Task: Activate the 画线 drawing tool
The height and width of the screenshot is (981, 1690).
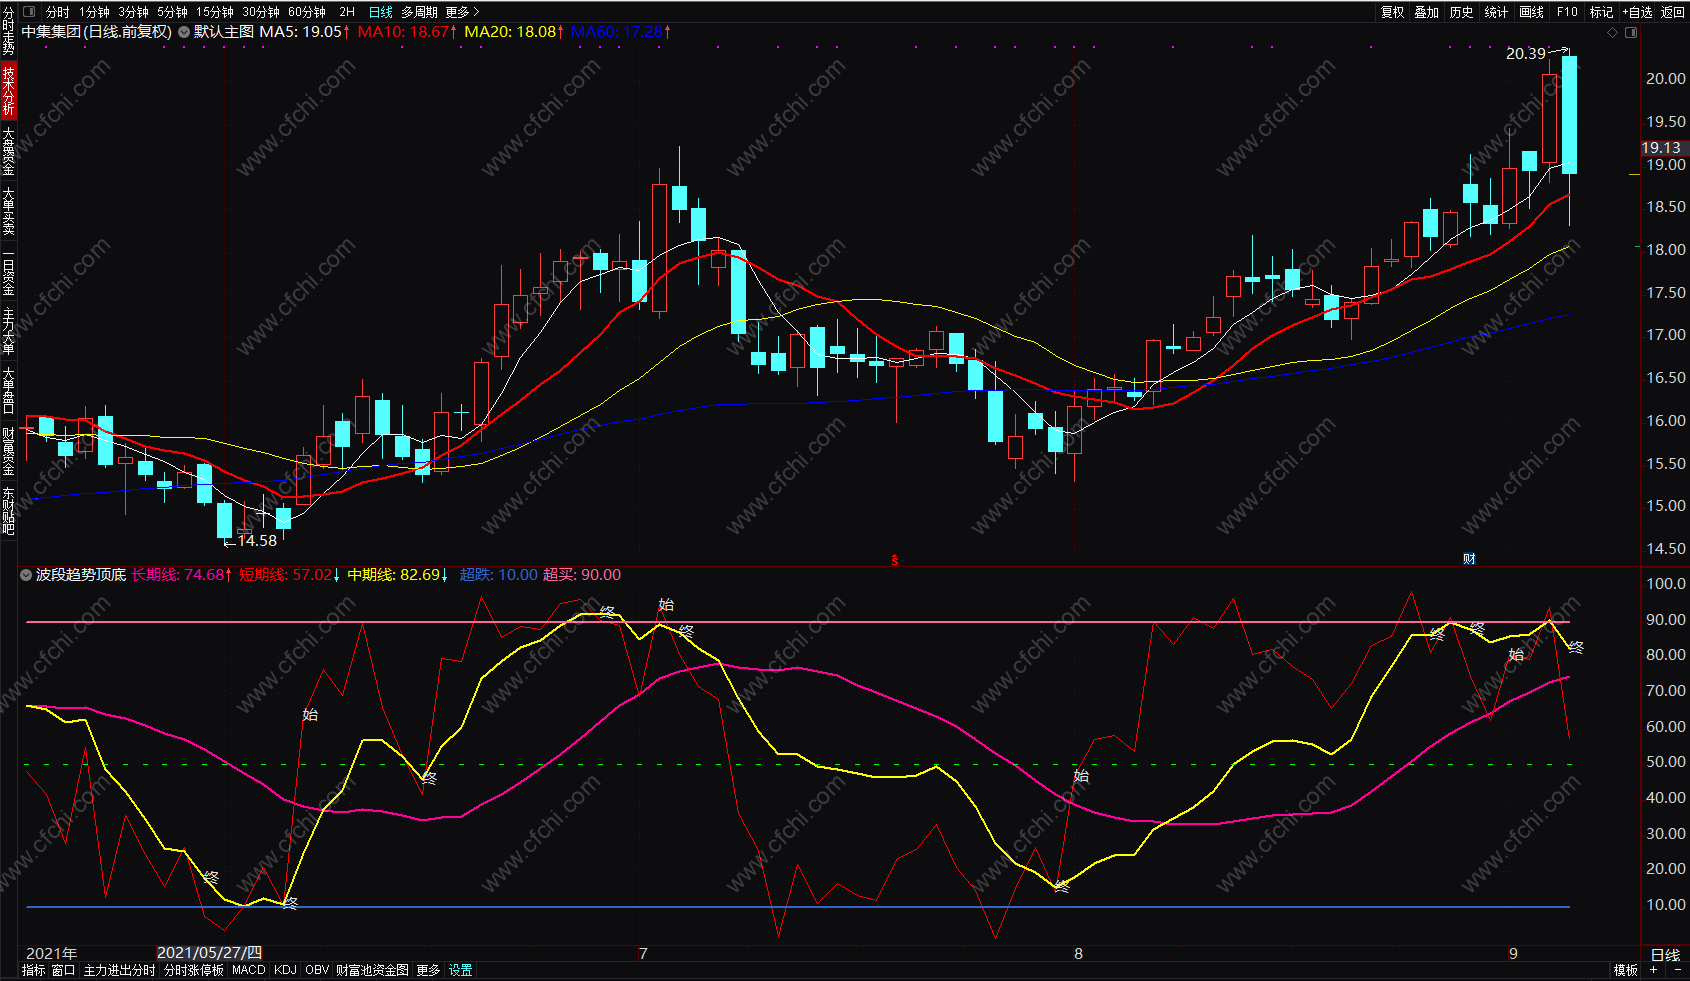Action: (x=1532, y=12)
